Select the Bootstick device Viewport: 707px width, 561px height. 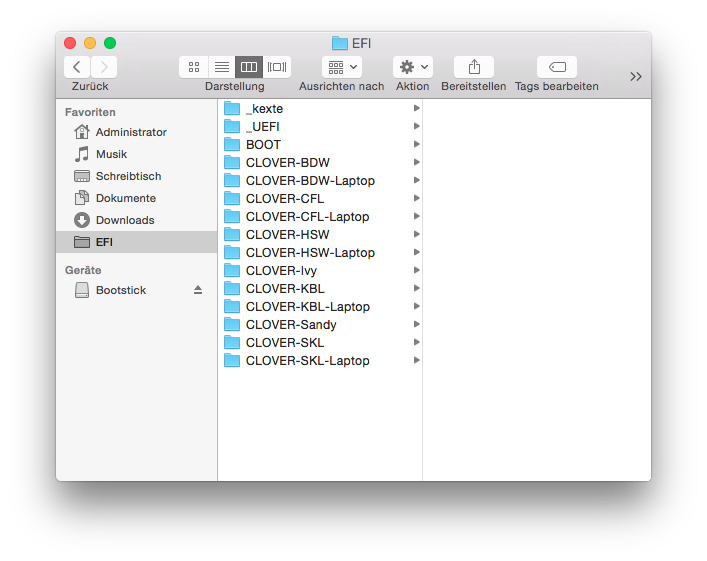[137, 290]
